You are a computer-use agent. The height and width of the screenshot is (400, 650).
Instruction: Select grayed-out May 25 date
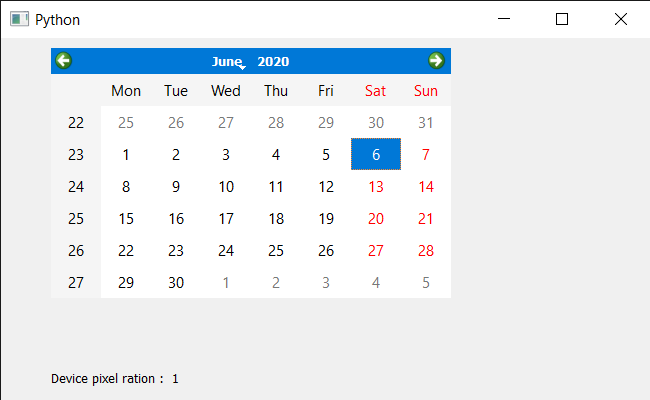pos(126,123)
